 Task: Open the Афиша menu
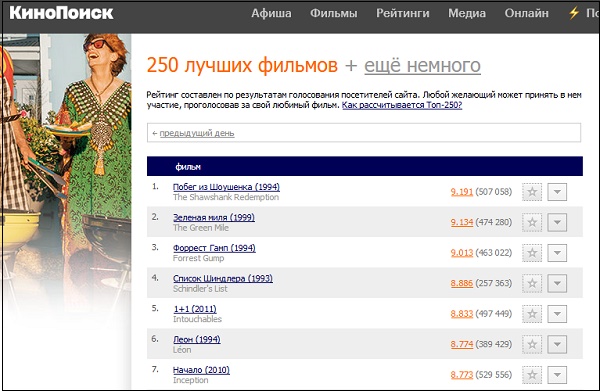click(271, 13)
